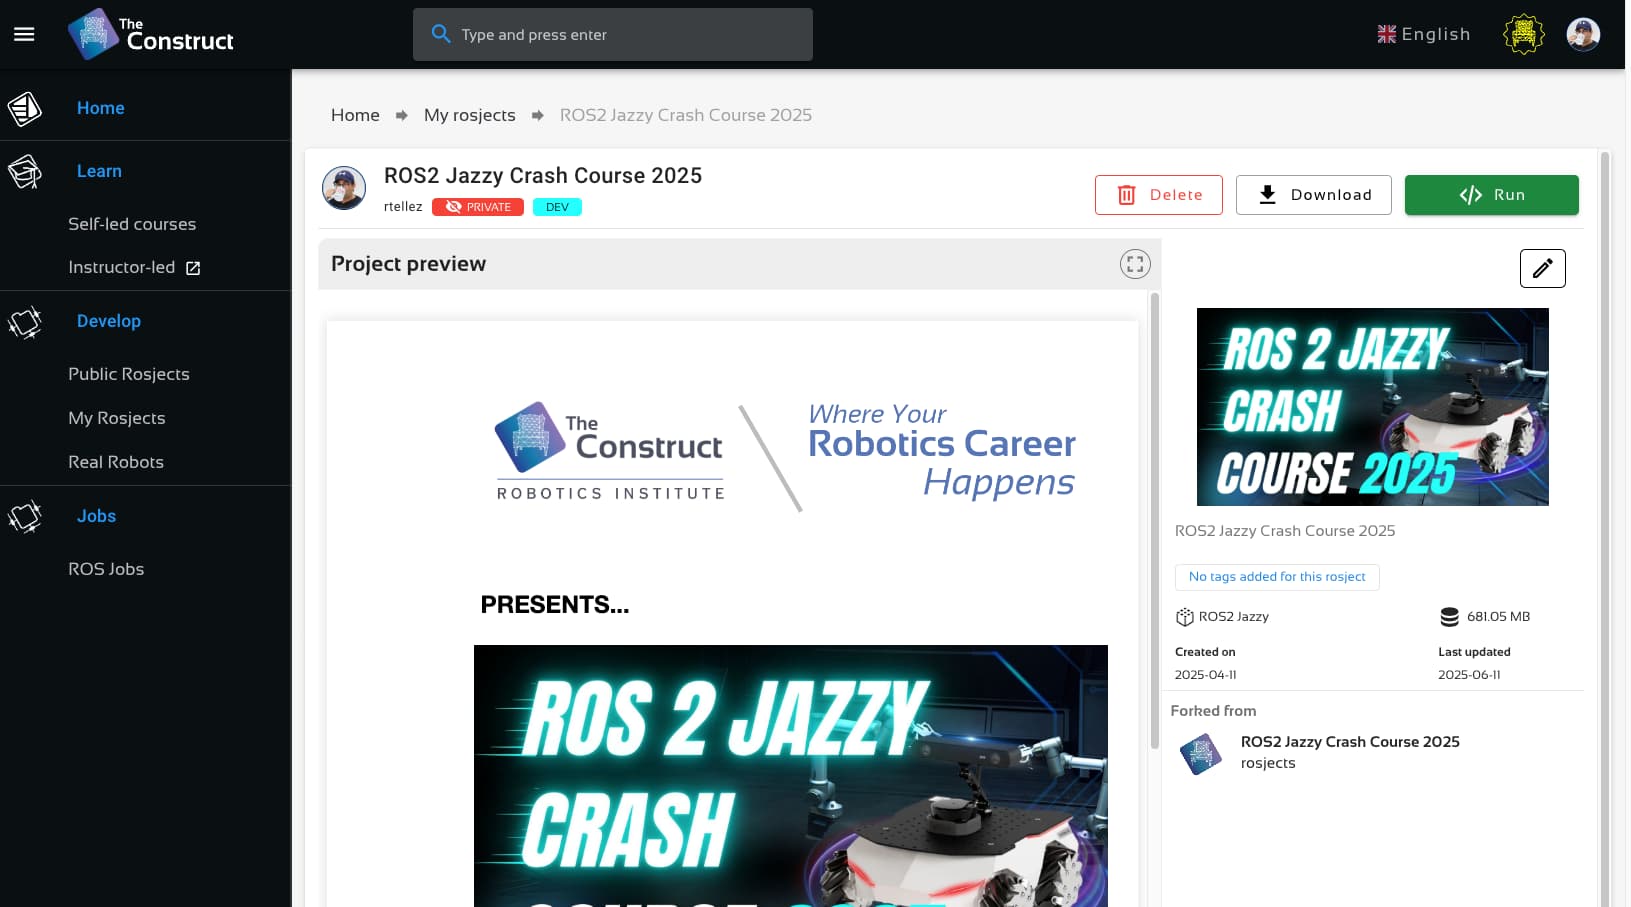Click the author avatar next to project title
The width and height of the screenshot is (1631, 907).
(344, 188)
